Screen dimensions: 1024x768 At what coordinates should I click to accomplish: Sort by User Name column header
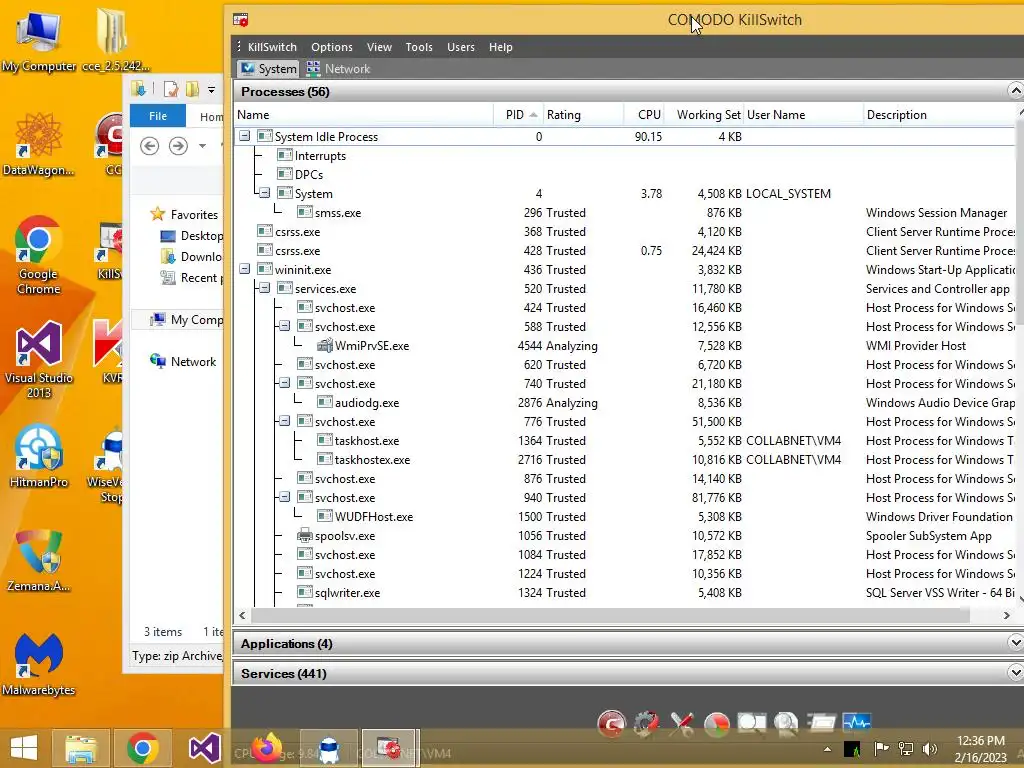point(803,115)
